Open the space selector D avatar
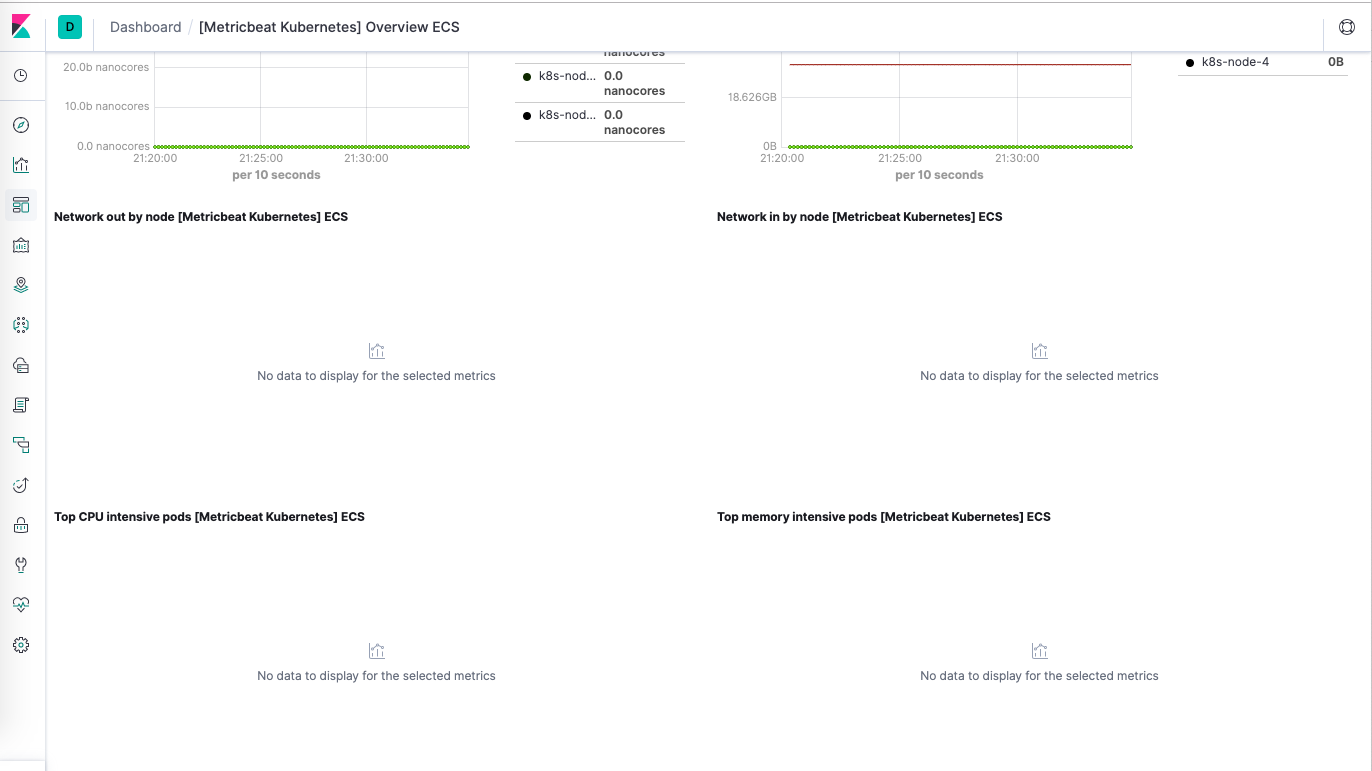1372x771 pixels. coord(70,27)
